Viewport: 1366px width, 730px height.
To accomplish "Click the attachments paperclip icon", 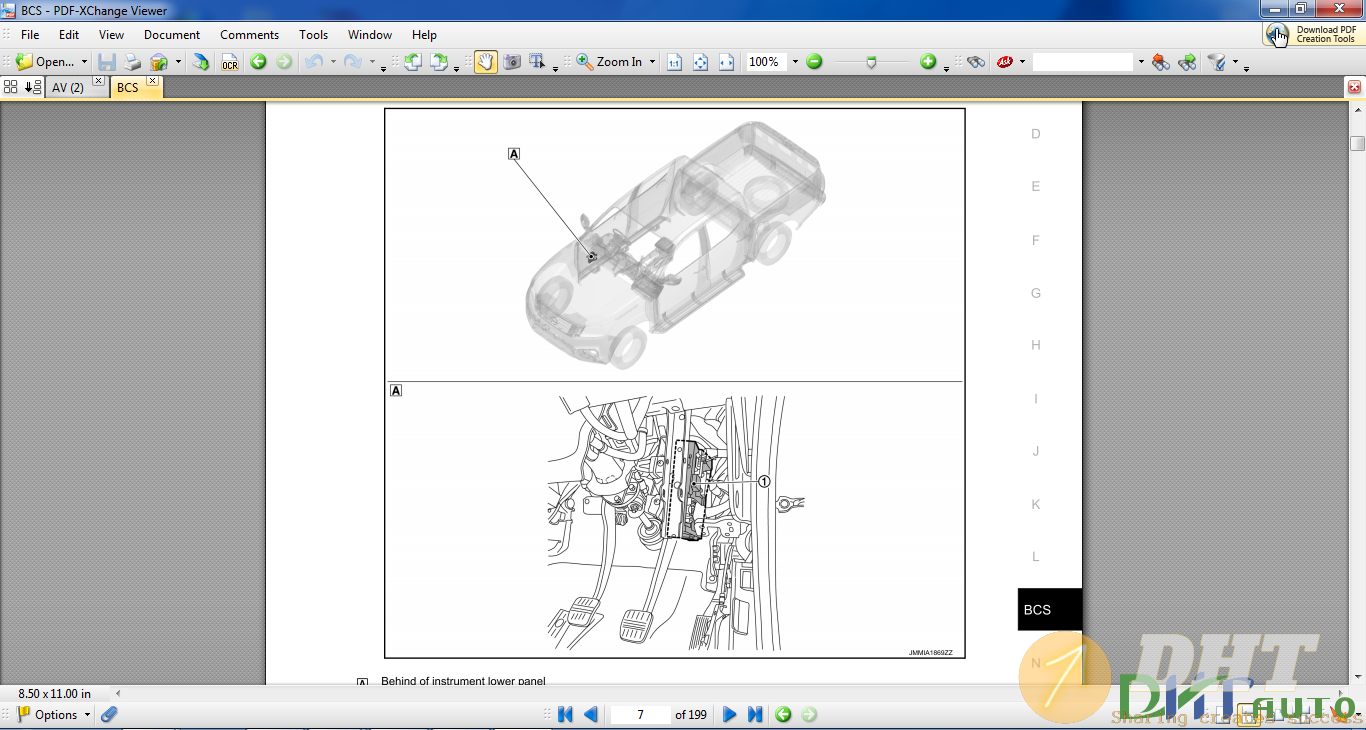I will coord(109,714).
